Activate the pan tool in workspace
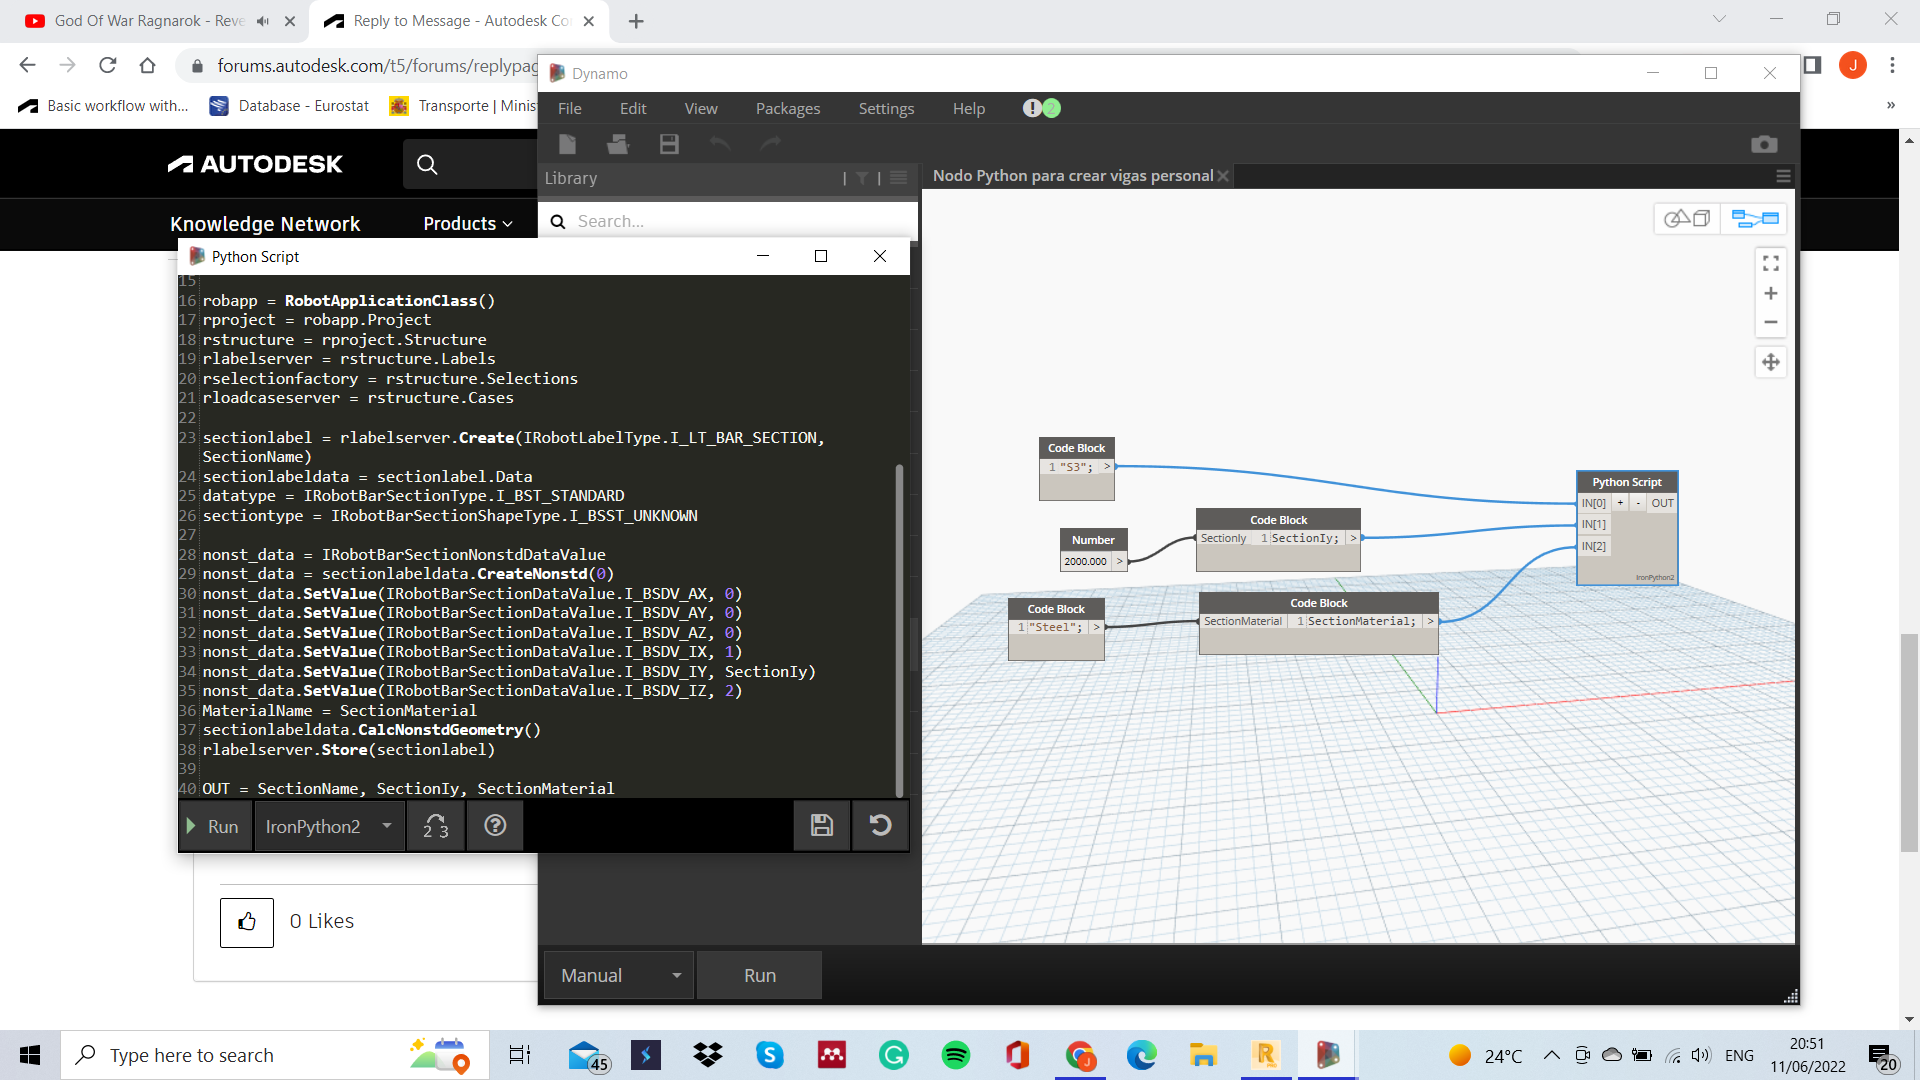 coord(1770,362)
